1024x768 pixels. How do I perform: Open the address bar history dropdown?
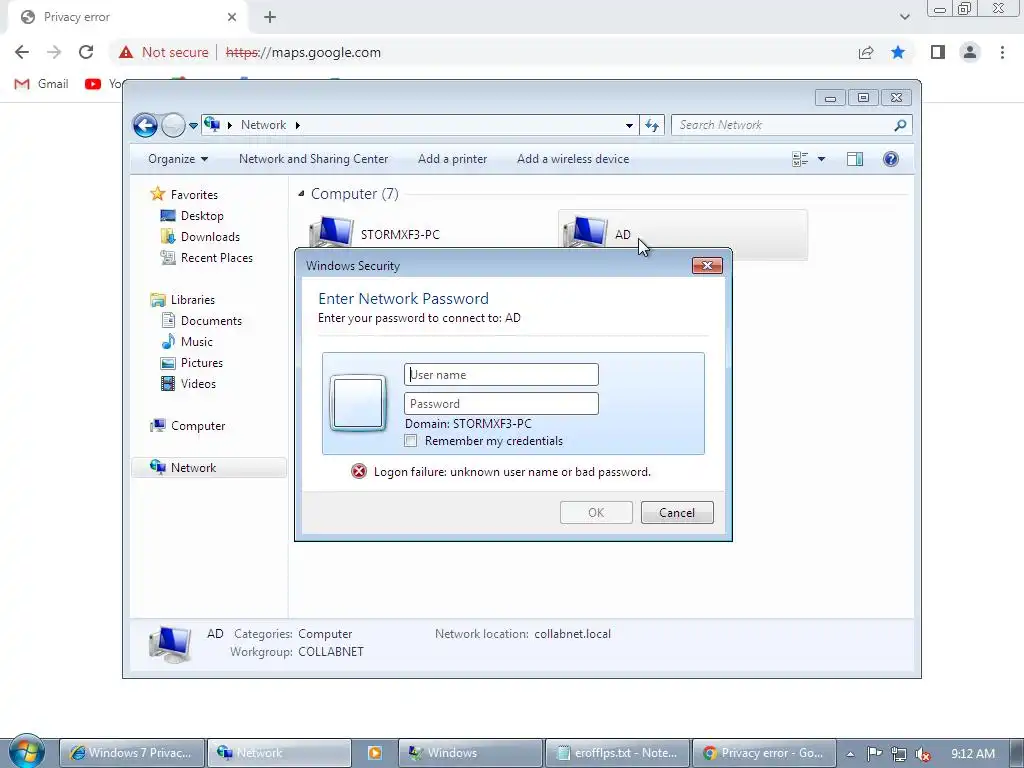(x=629, y=125)
